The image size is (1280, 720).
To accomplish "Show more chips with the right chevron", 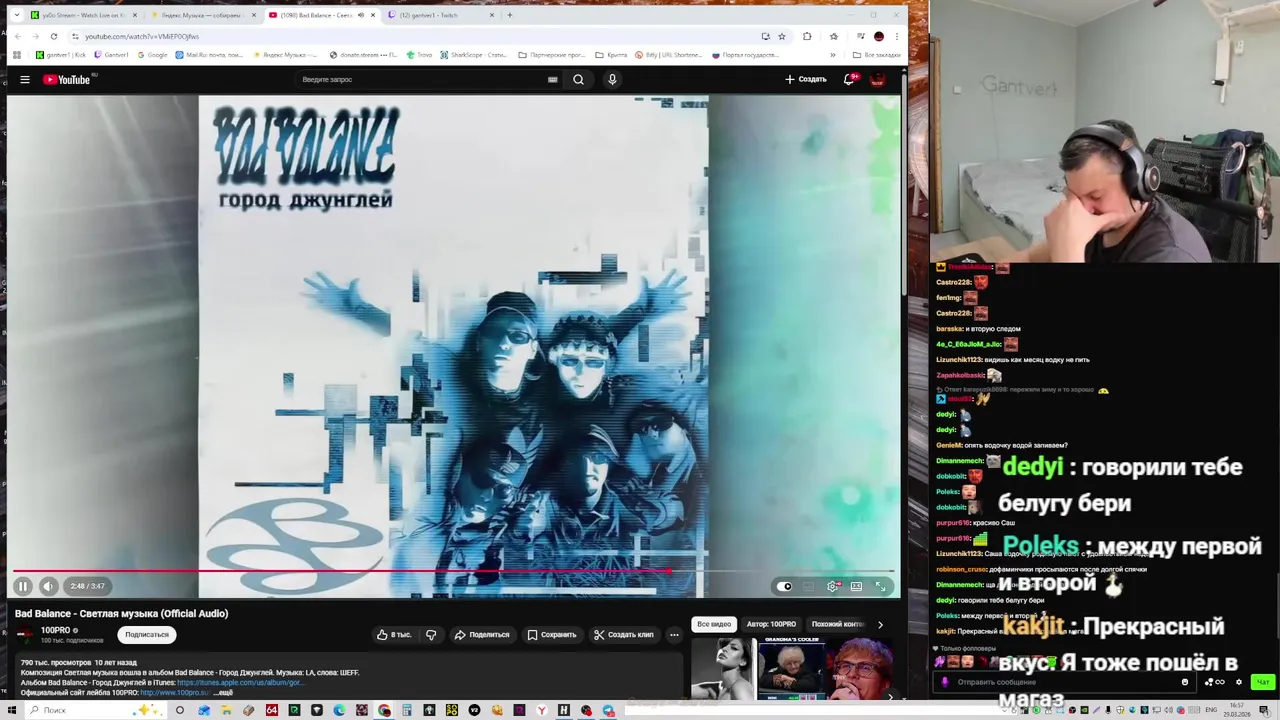I will tap(880, 624).
